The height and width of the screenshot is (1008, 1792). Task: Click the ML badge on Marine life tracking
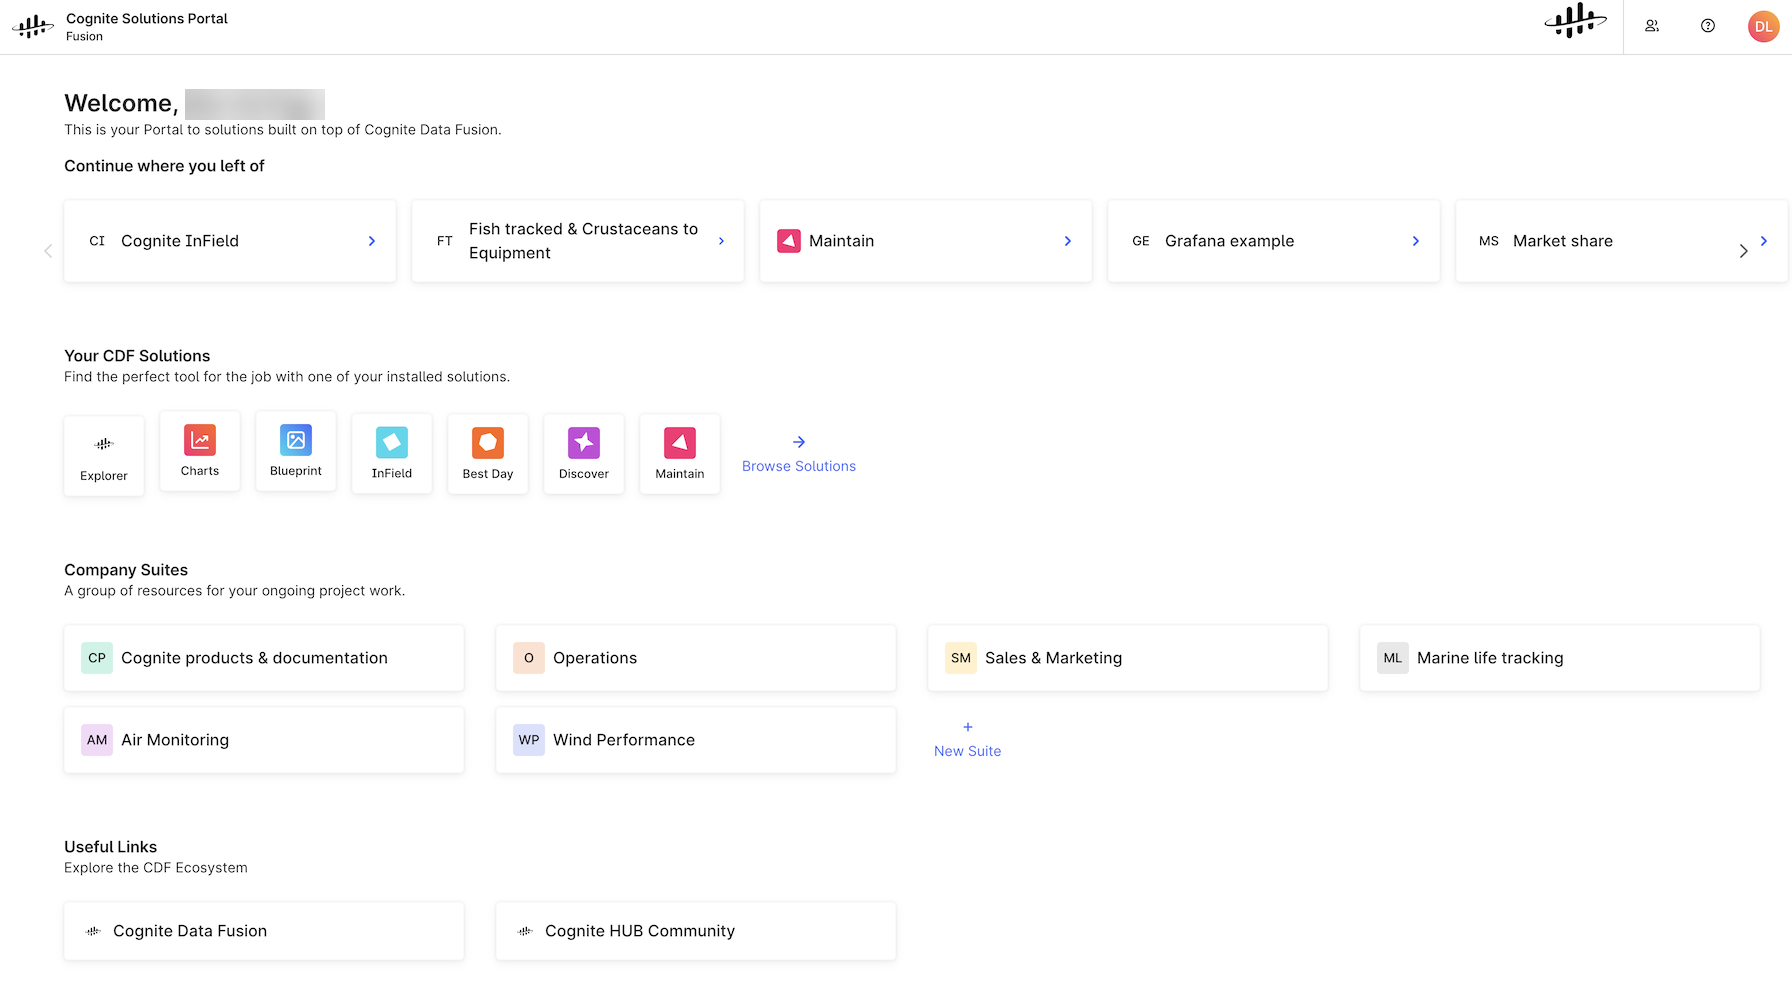pyautogui.click(x=1393, y=658)
